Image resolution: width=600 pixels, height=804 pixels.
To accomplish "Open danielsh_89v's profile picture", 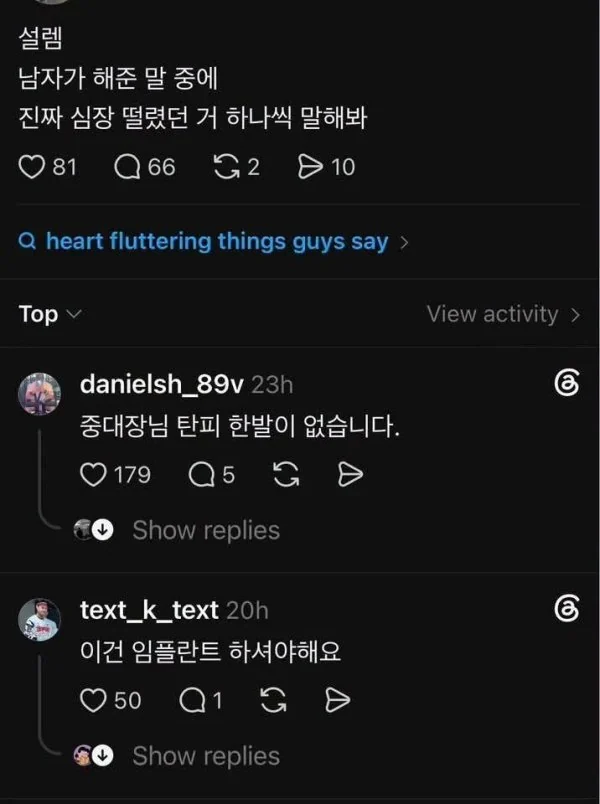I will (x=39, y=394).
